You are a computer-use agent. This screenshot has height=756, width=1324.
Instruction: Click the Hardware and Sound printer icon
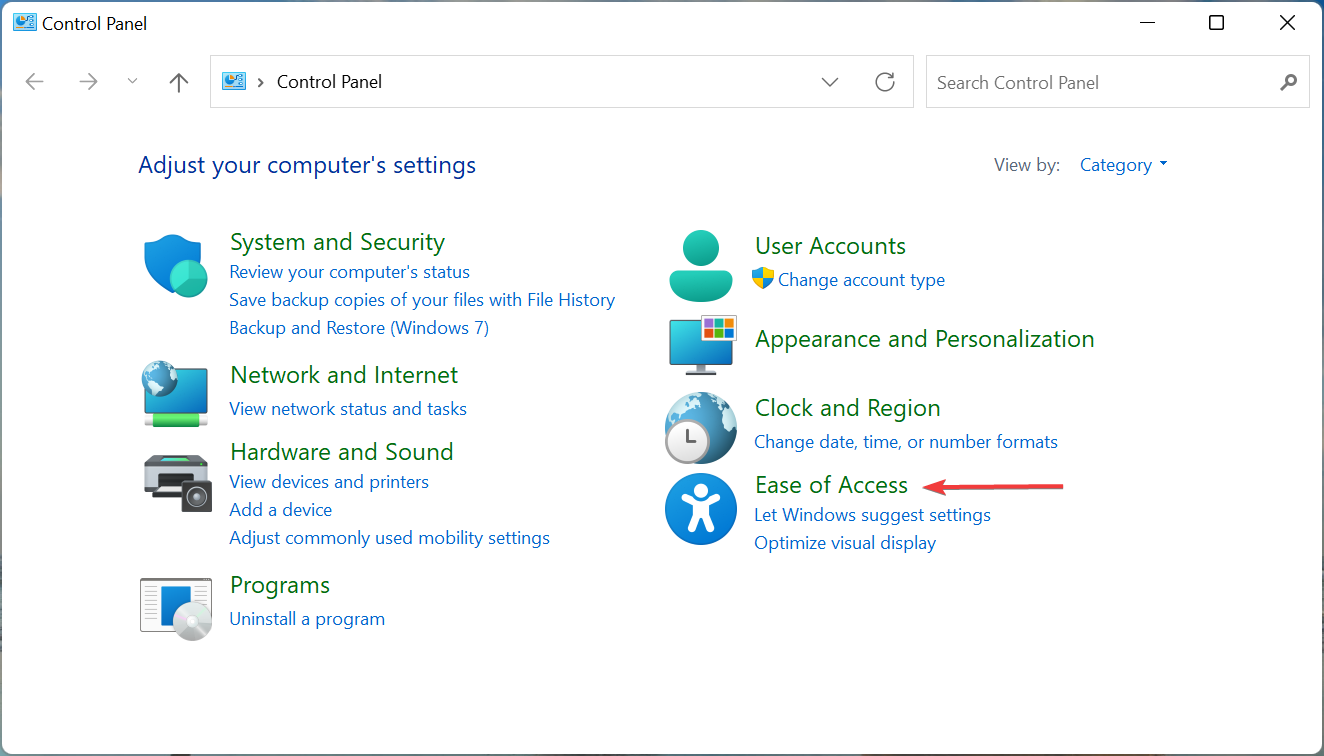click(x=177, y=483)
